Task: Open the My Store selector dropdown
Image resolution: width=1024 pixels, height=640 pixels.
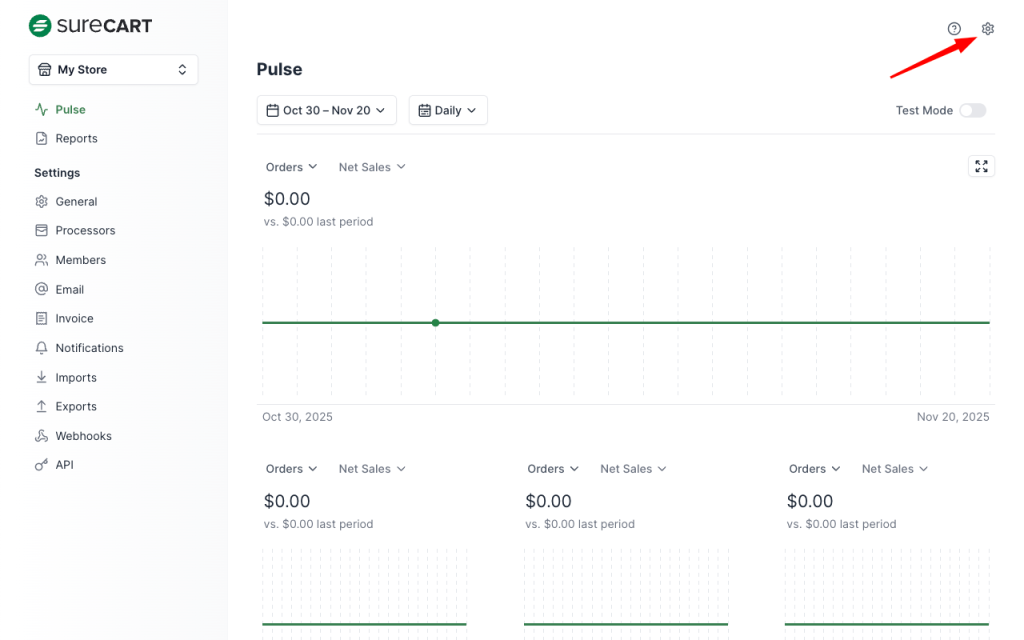Action: click(x=113, y=70)
